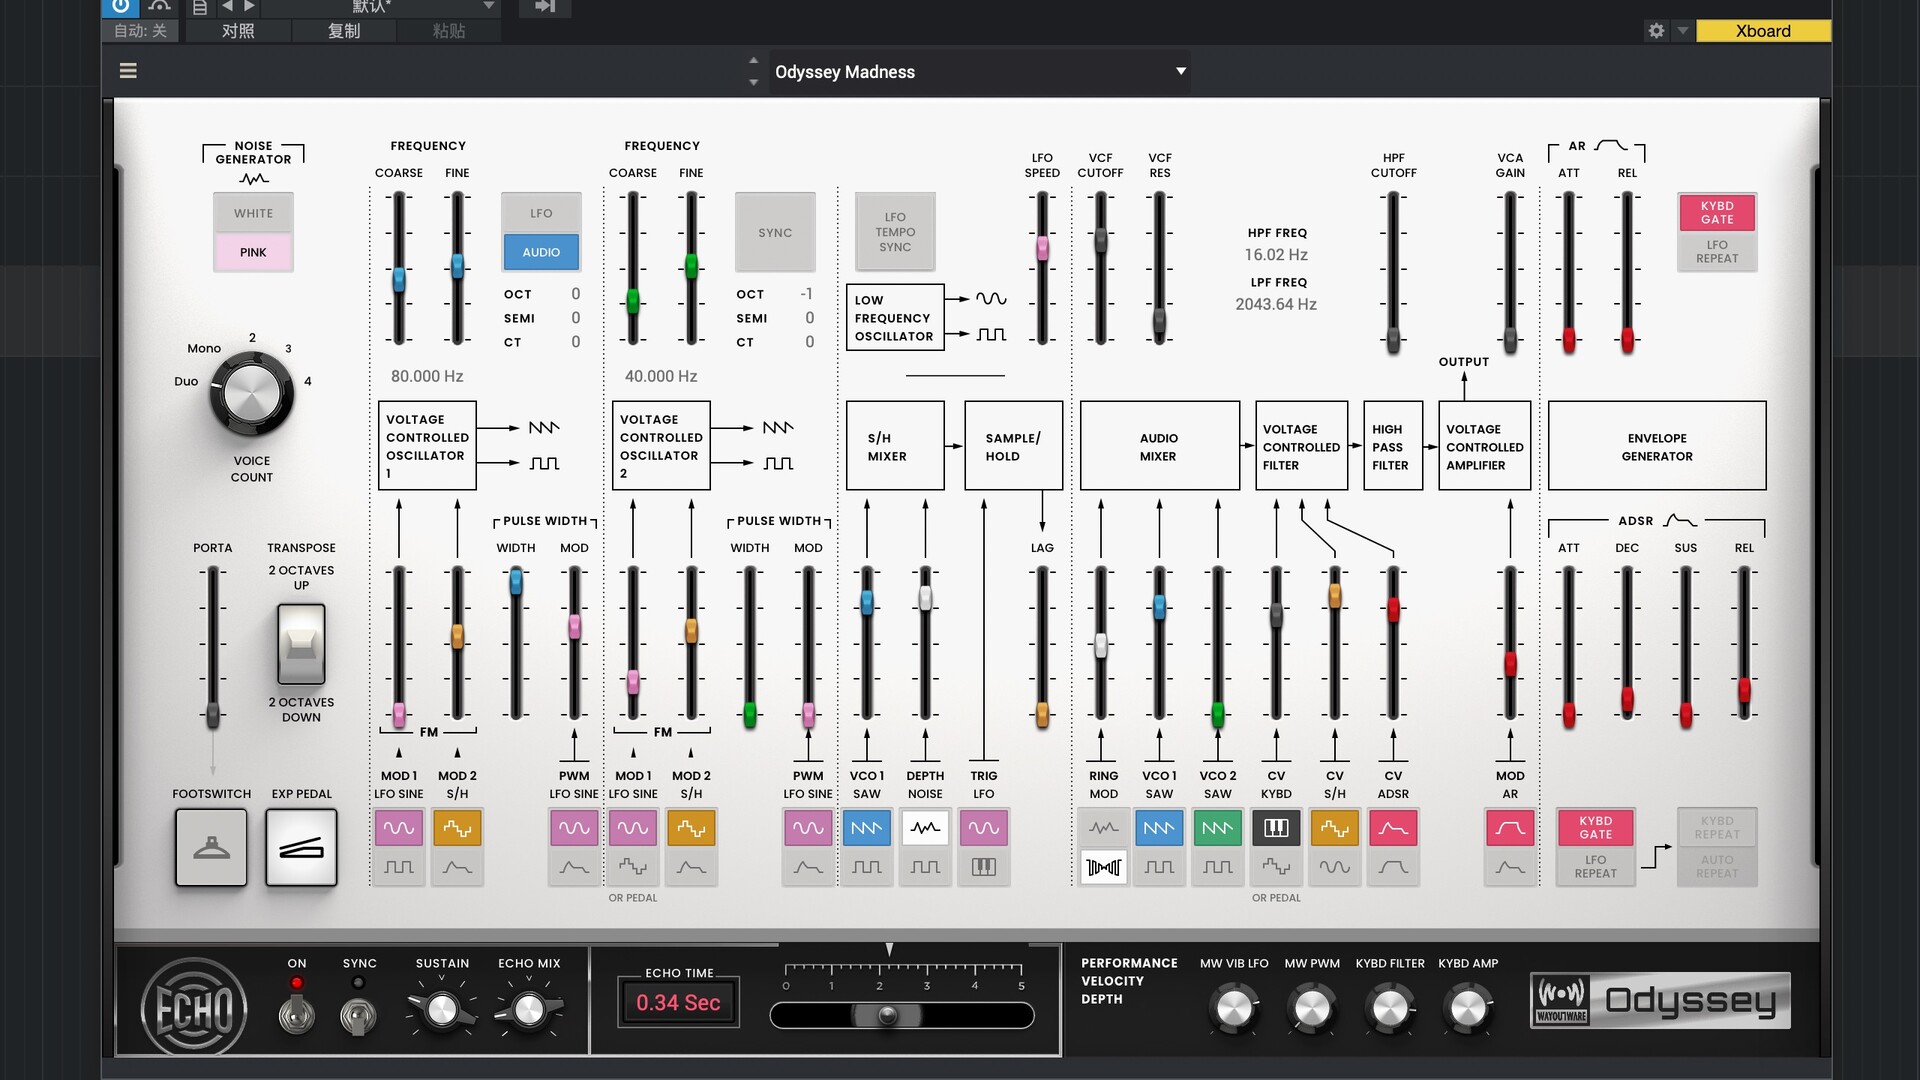Select the keyboard CV icon under CV KYBD
Image resolution: width=1920 pixels, height=1080 pixels.
pos(1276,828)
